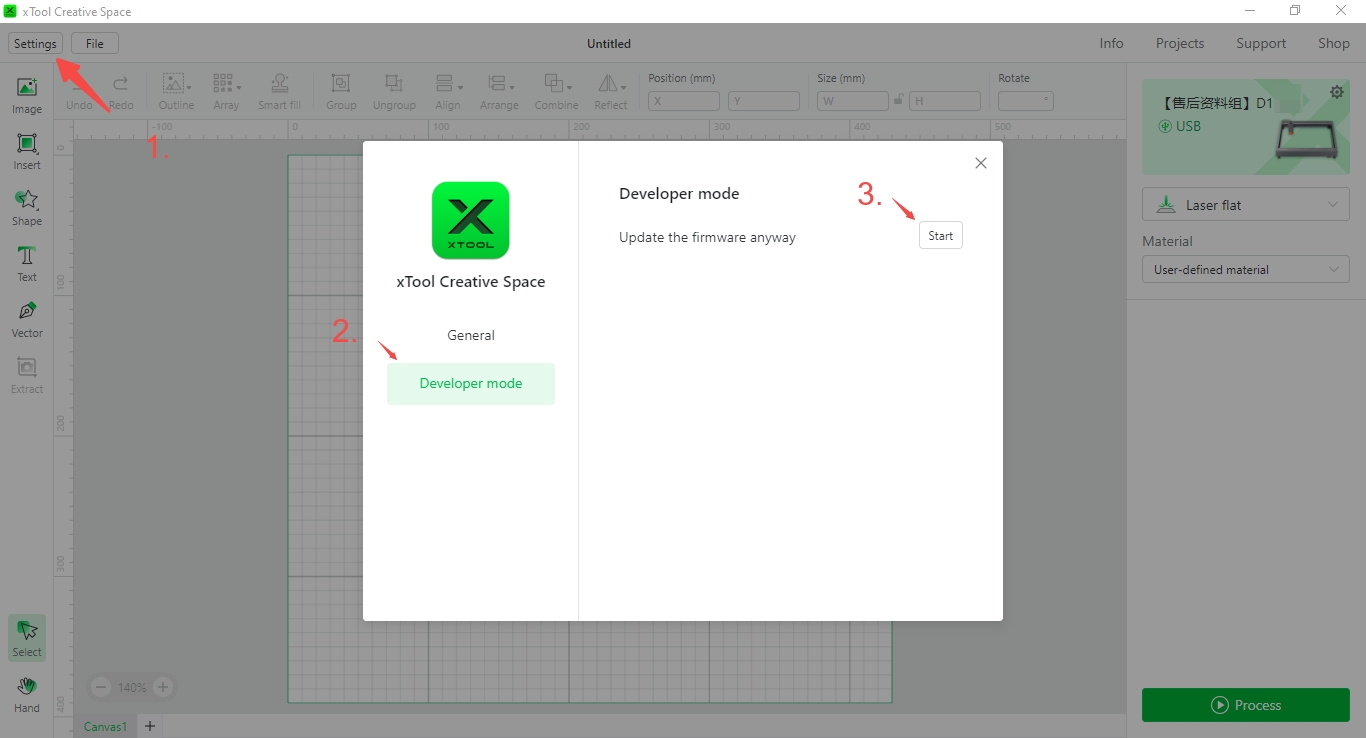Viewport: 1366px width, 738px height.
Task: Select the Vector pen tool
Action: pos(27,320)
